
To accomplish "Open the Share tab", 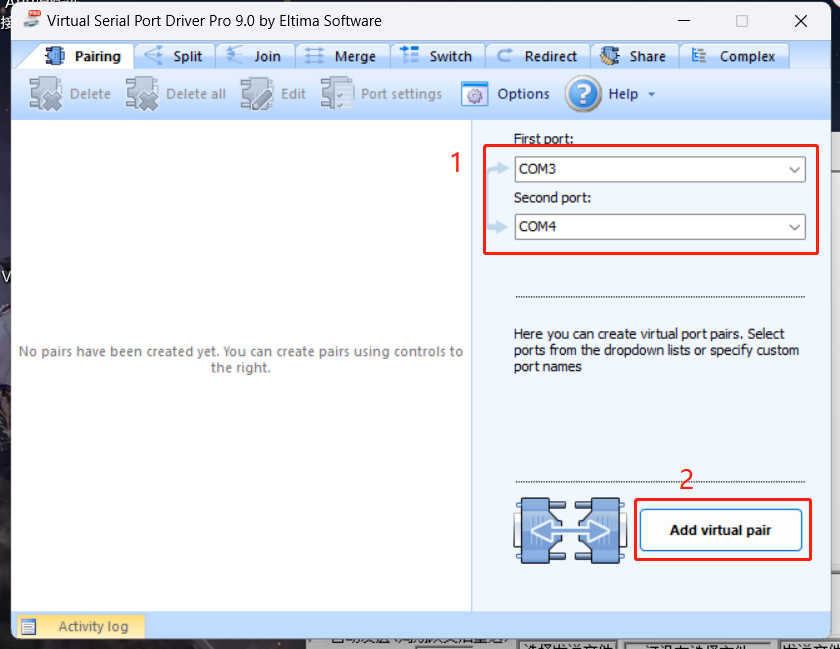I will [x=634, y=56].
